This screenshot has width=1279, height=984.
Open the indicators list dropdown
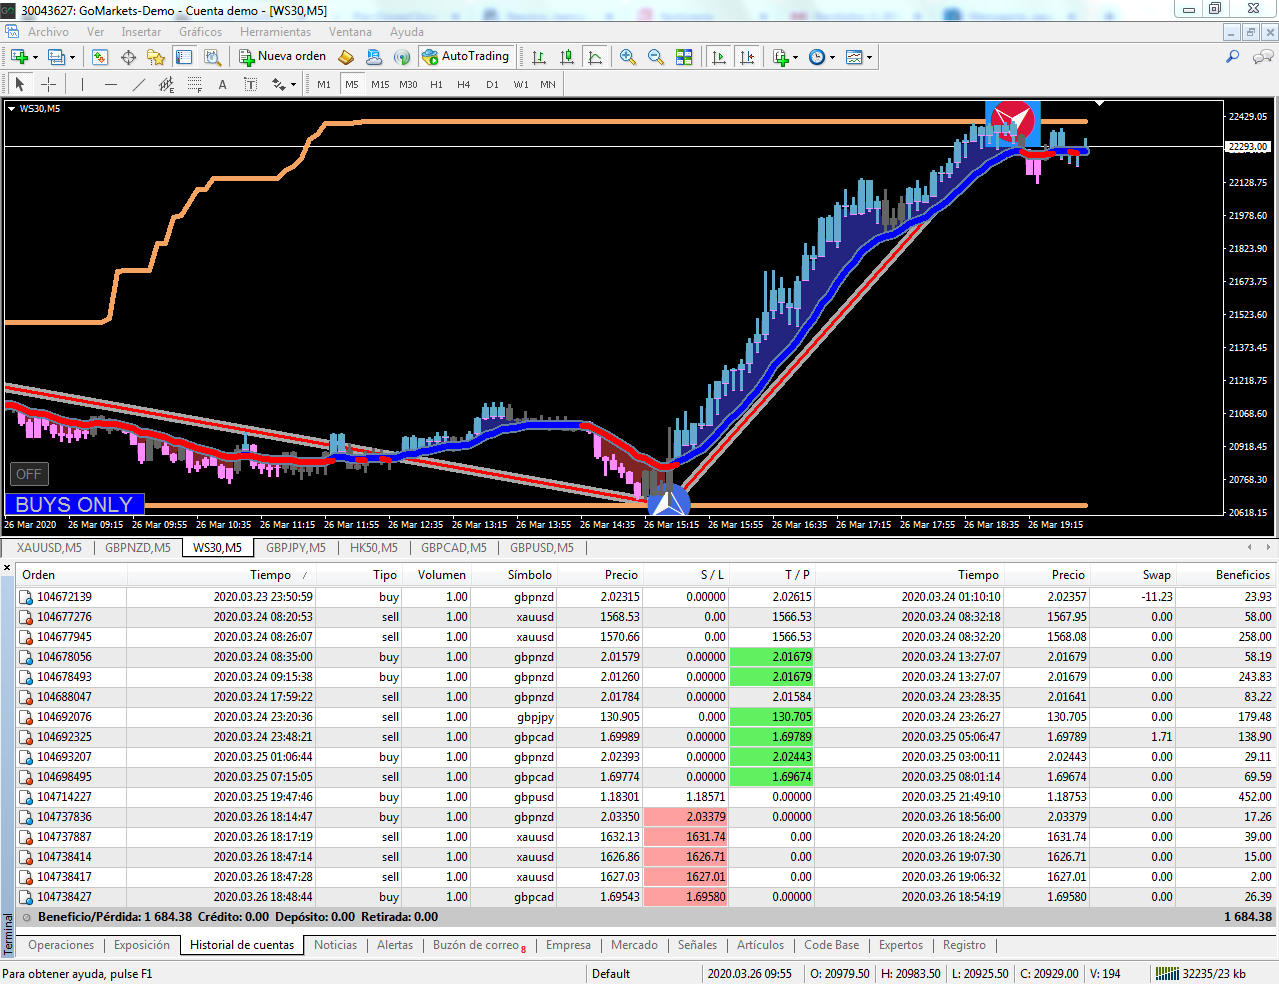pos(785,57)
